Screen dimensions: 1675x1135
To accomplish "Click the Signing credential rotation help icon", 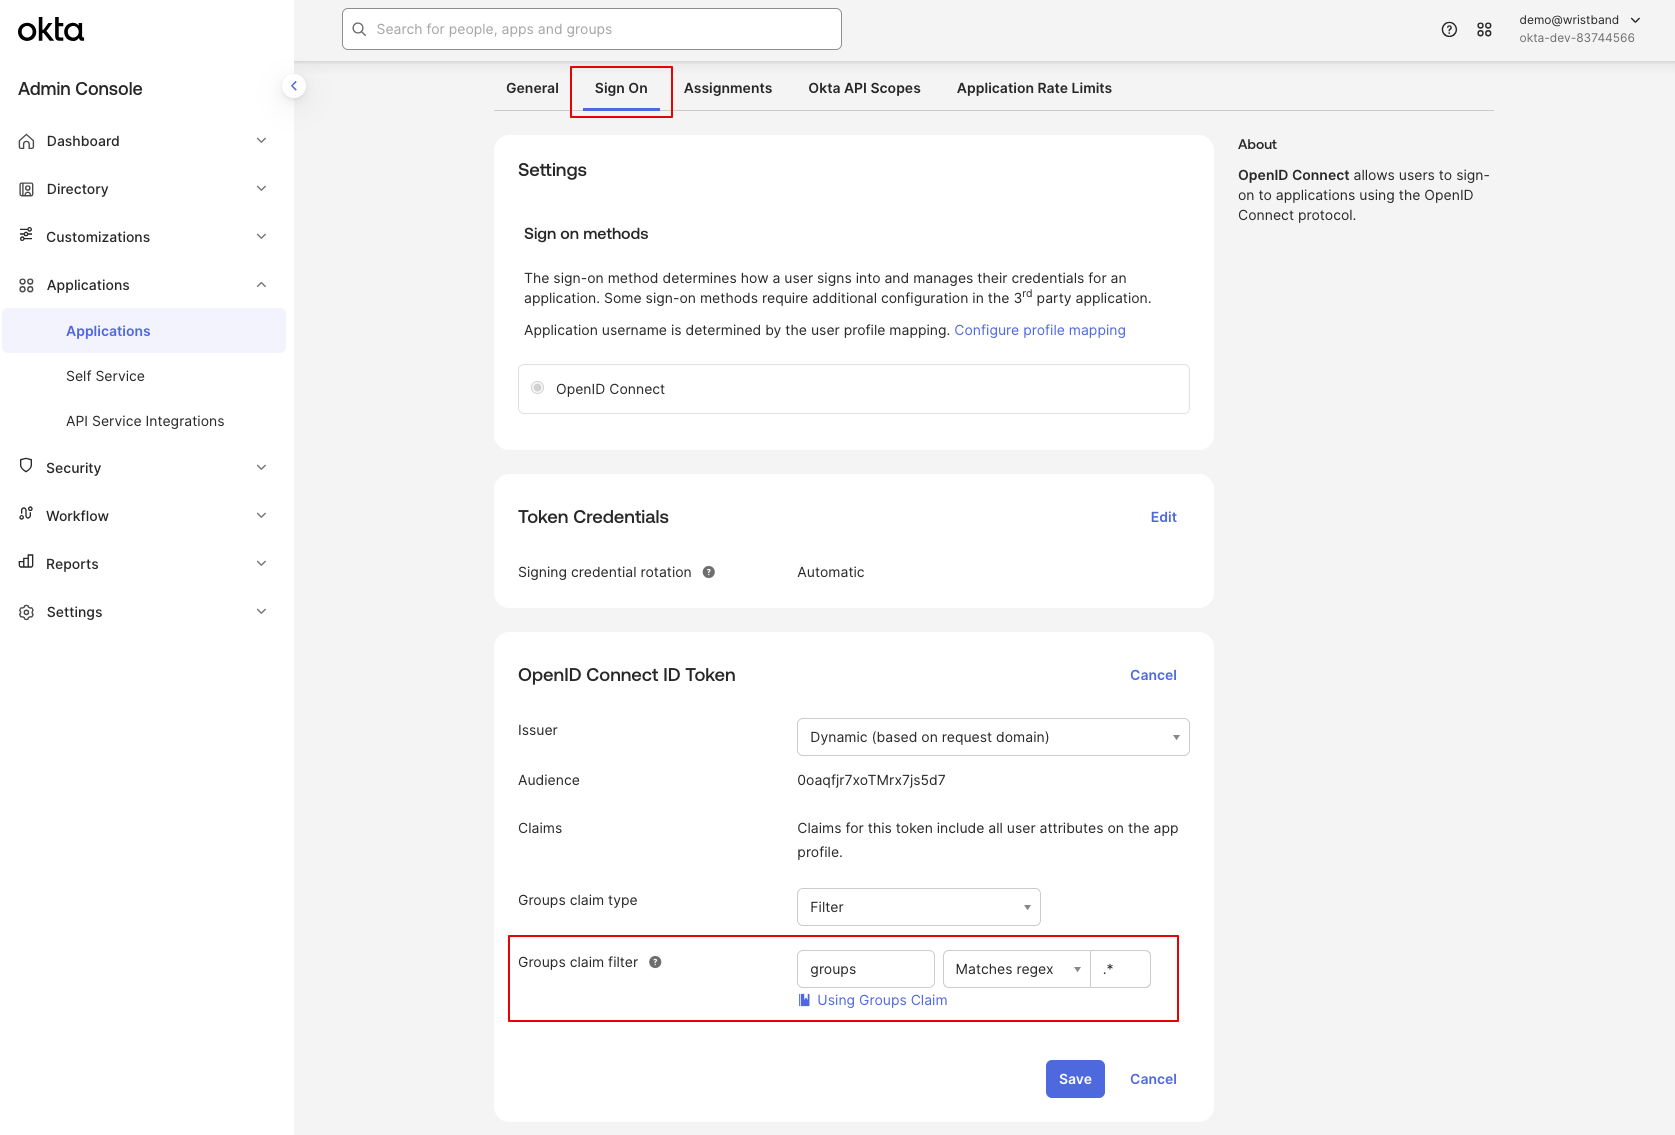I will click(709, 572).
